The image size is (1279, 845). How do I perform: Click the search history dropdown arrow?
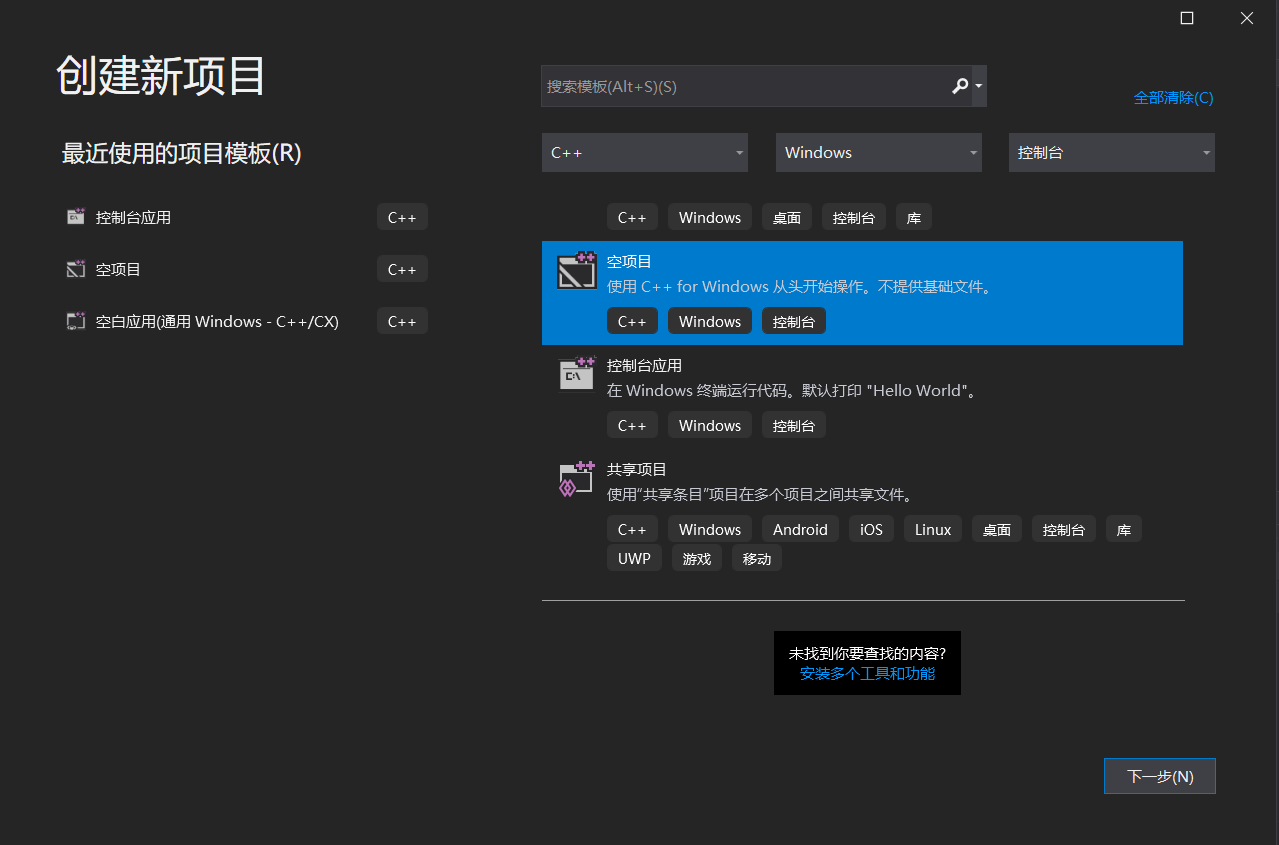pyautogui.click(x=978, y=86)
